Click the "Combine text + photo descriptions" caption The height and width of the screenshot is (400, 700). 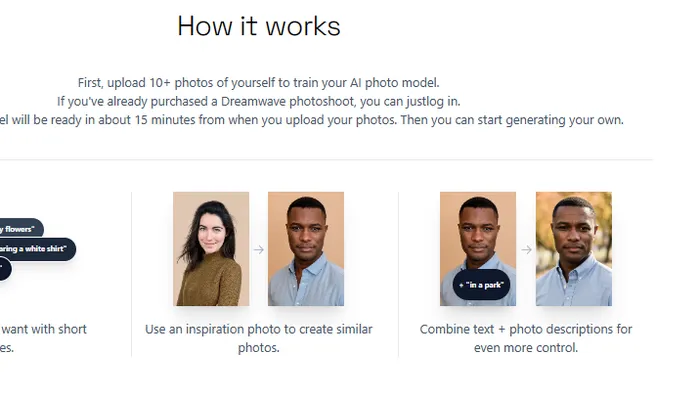point(526,329)
